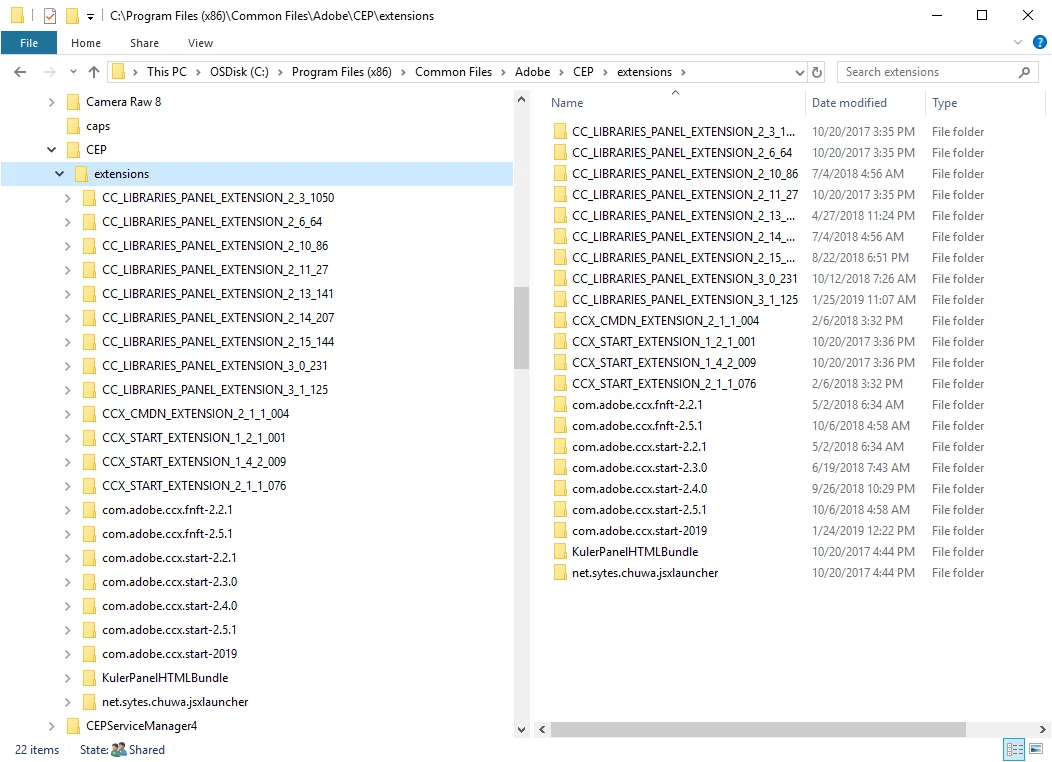Click the folder icon of Camera Raw 8 in the tree
Screen dimensions: 1052x762
74,102
